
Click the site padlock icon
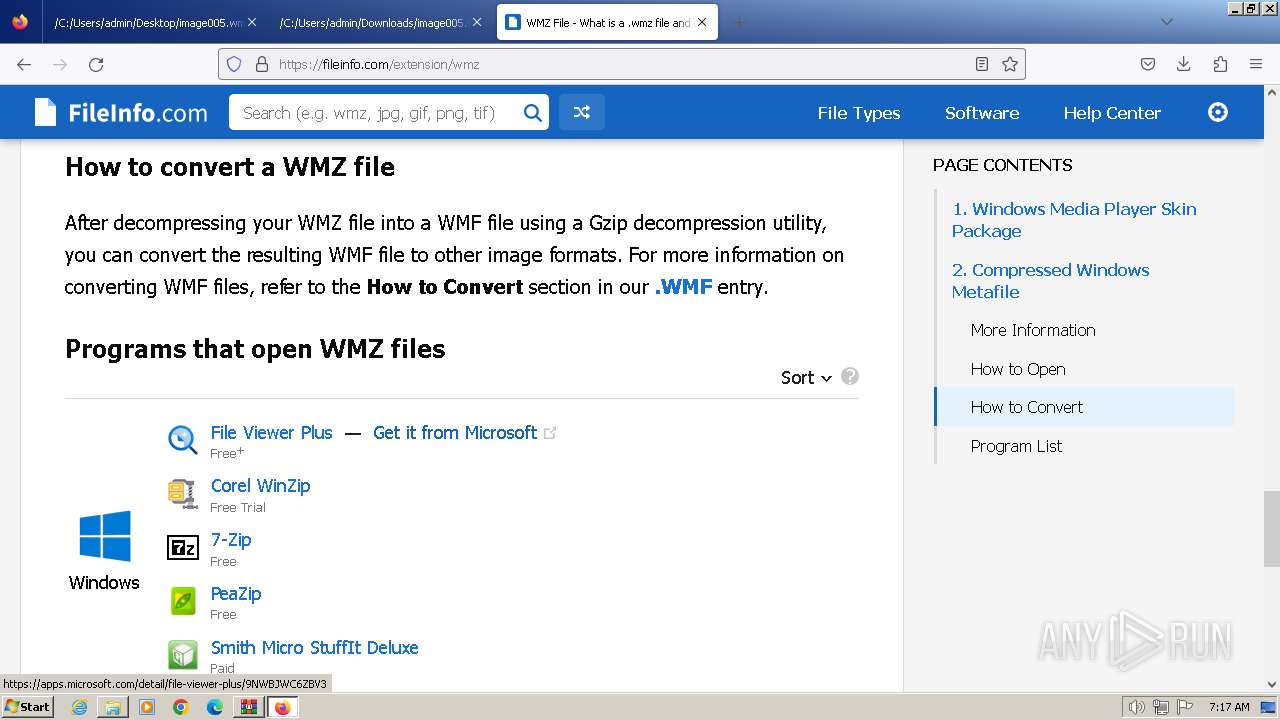[262, 64]
